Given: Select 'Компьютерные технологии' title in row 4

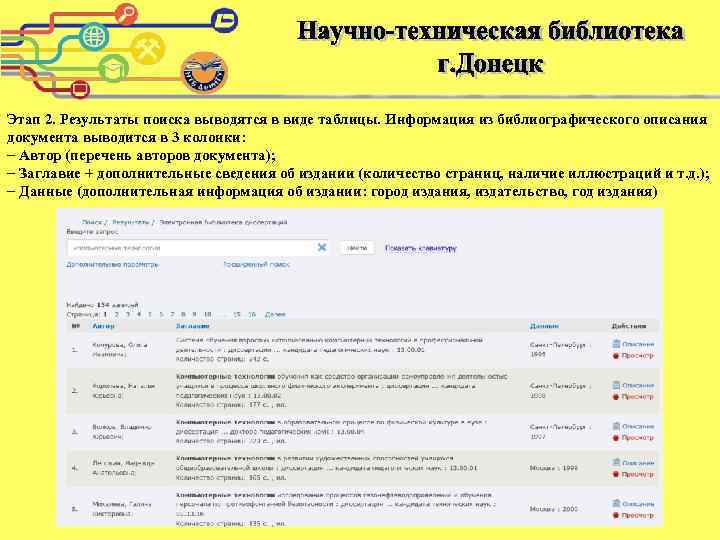Looking at the screenshot, I should coord(225,458).
